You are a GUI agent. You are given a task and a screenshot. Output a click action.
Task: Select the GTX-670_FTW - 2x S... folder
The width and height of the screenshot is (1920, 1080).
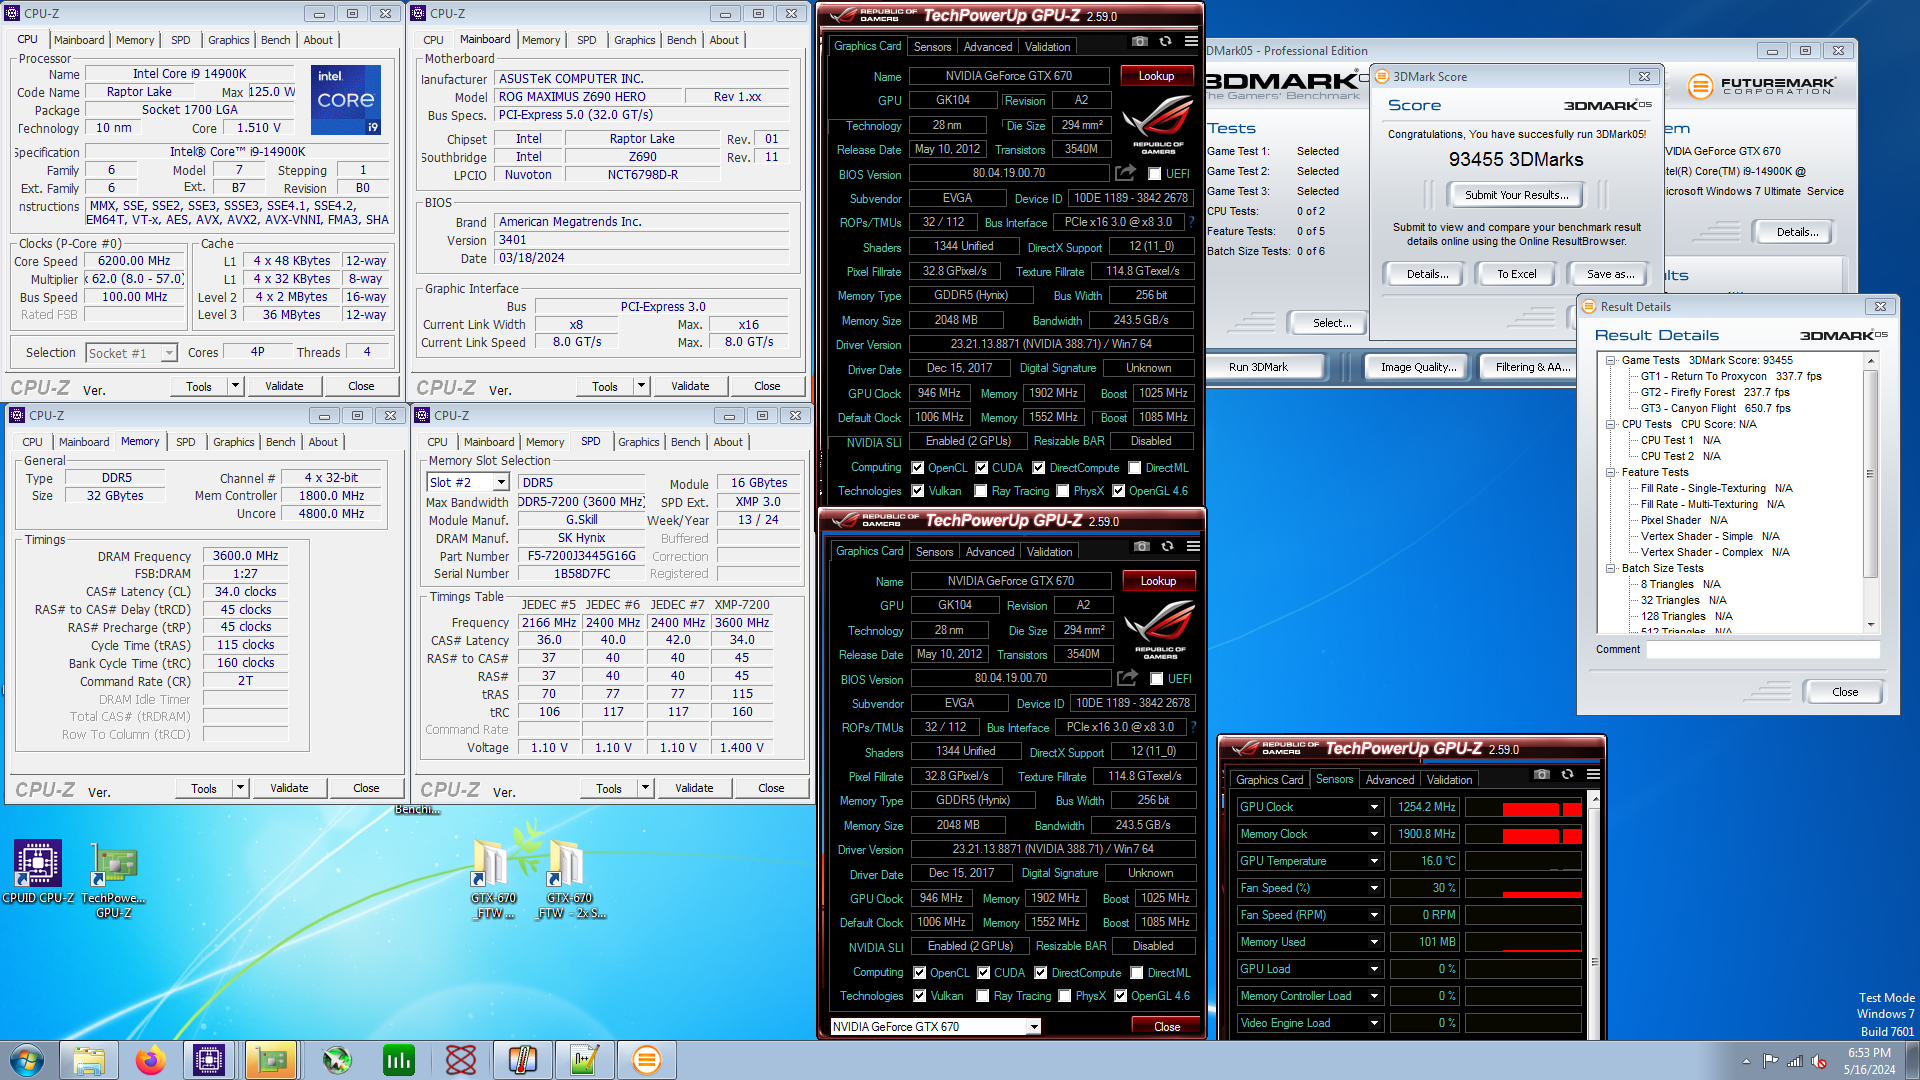pyautogui.click(x=569, y=880)
